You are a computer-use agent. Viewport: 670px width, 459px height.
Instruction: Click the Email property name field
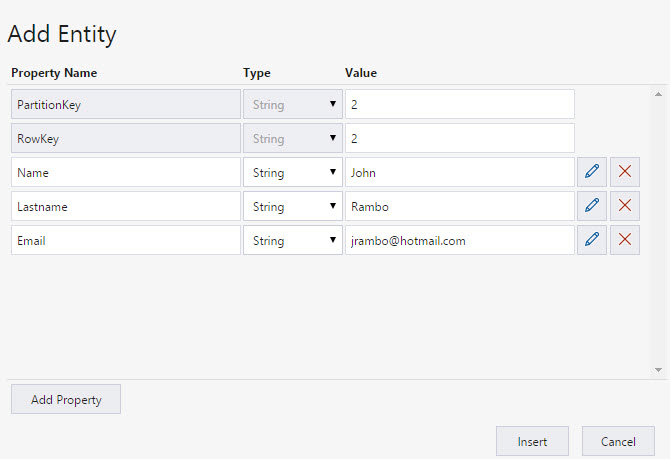tap(125, 240)
